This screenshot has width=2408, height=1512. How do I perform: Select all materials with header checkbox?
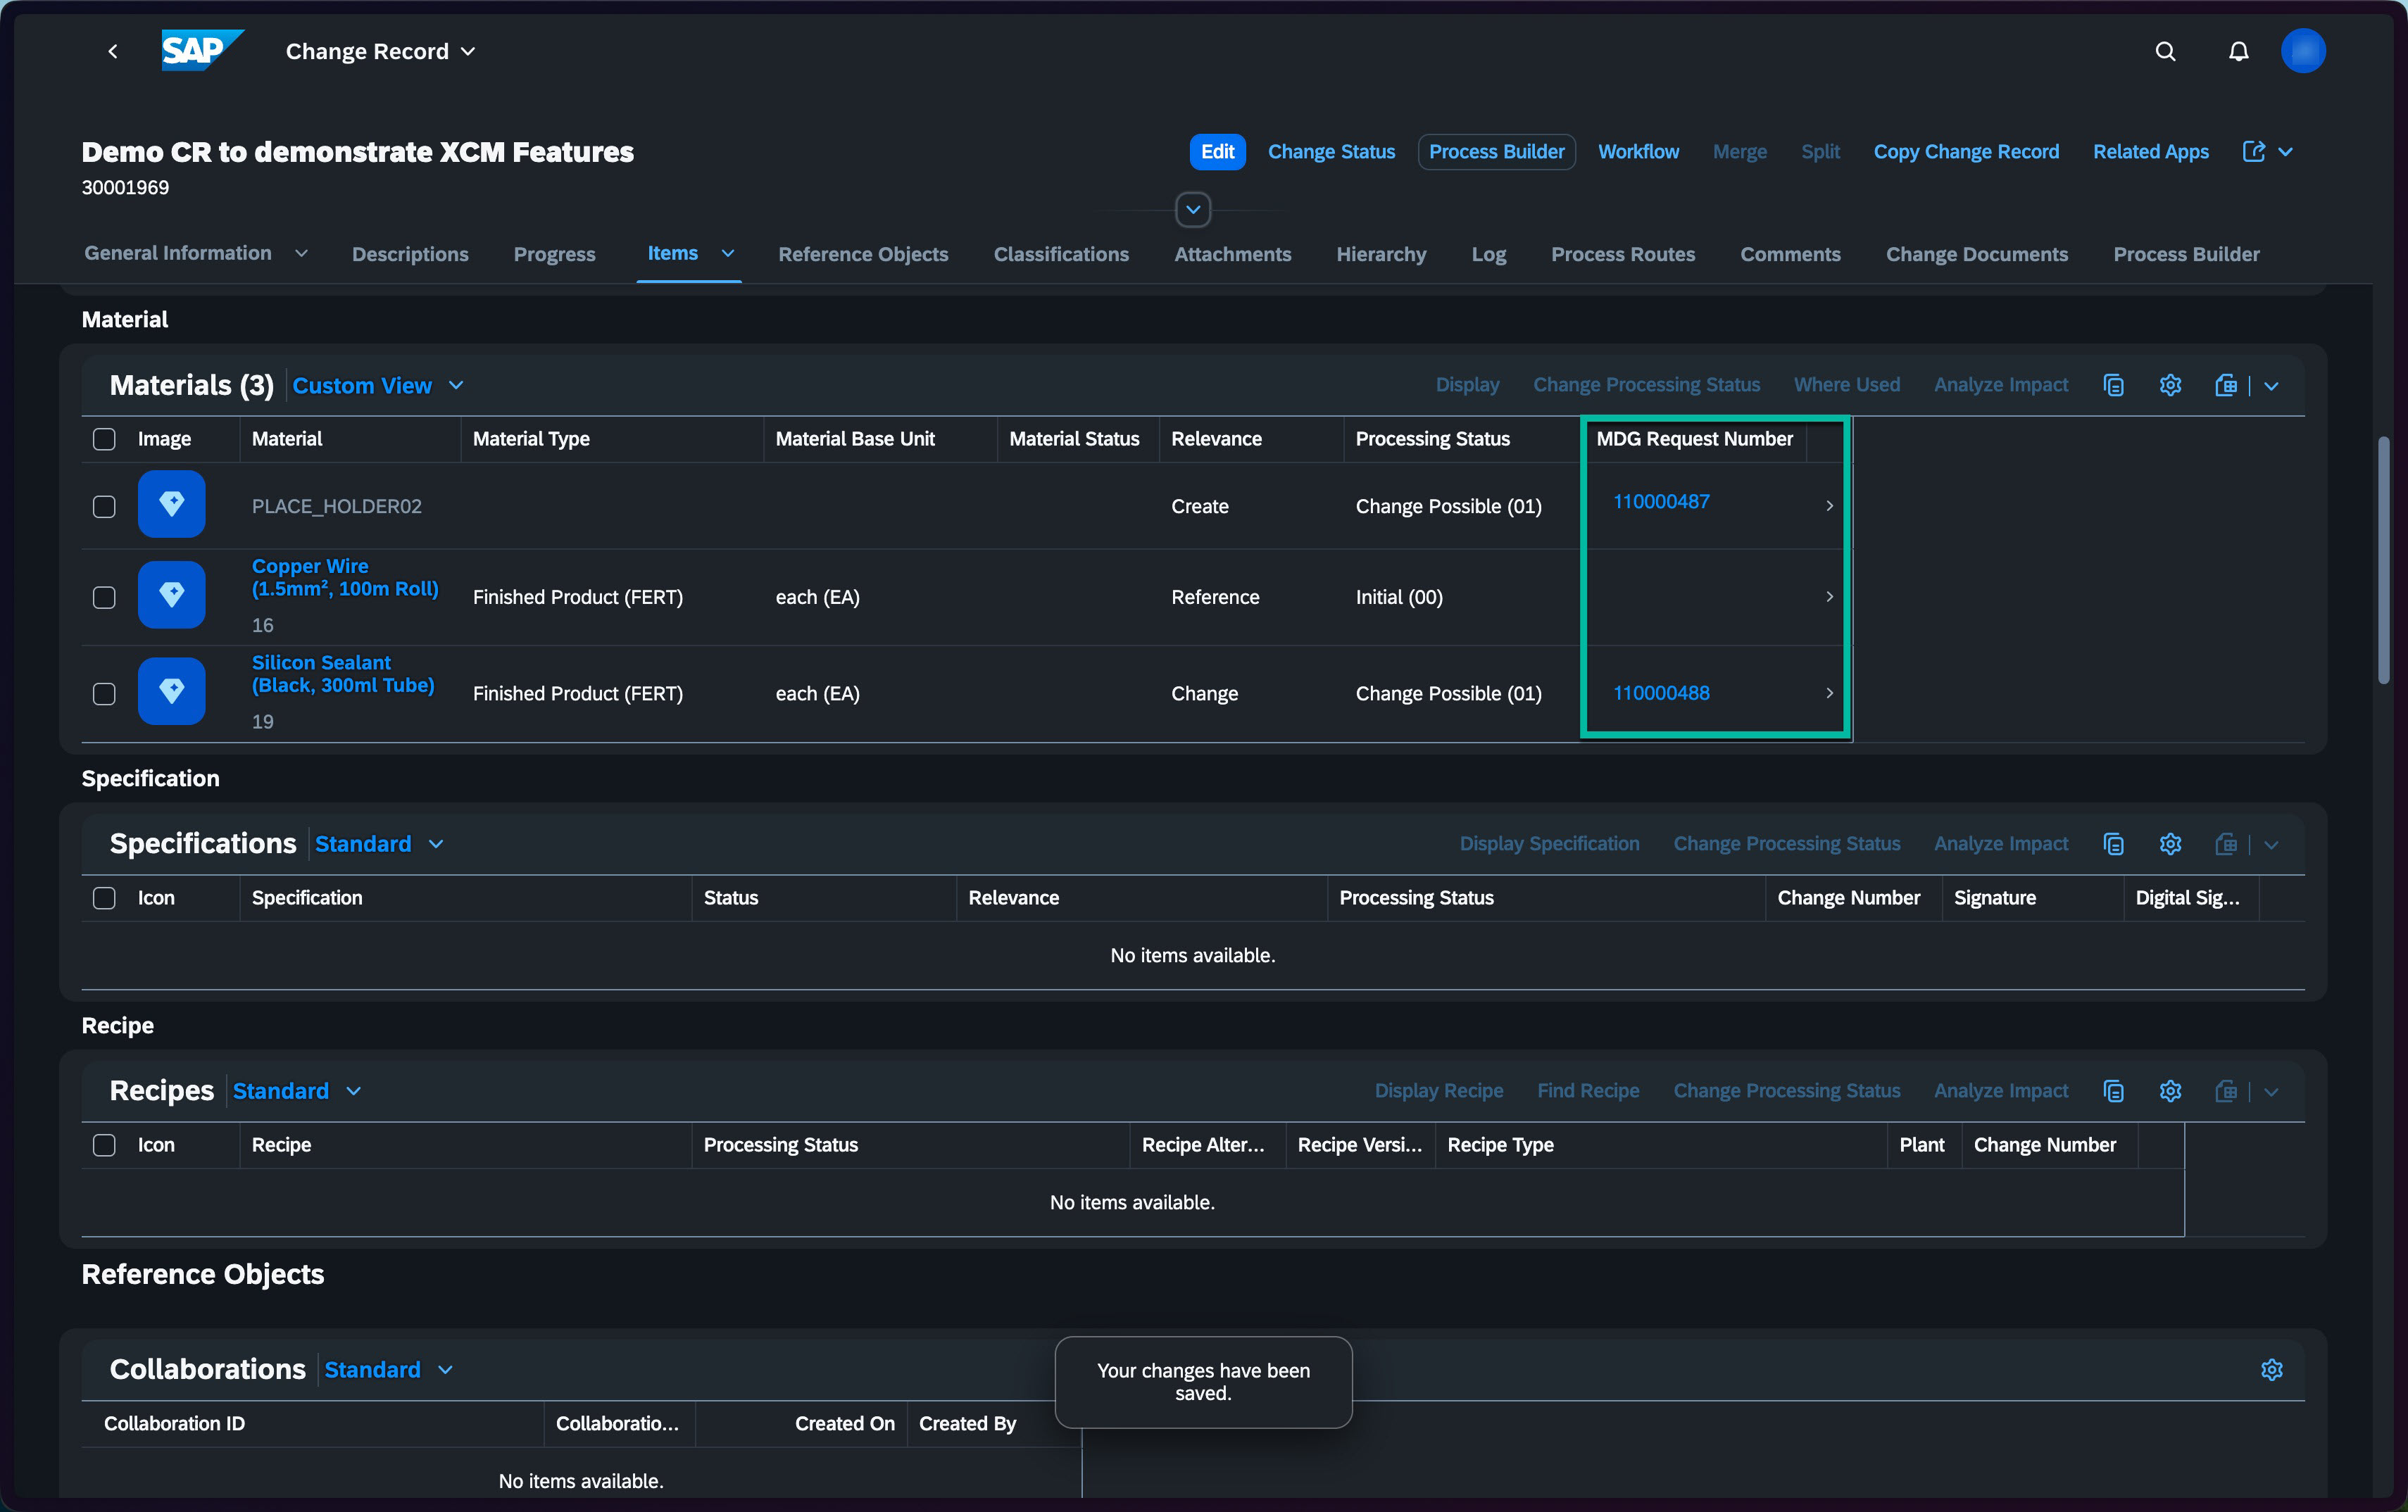point(104,439)
